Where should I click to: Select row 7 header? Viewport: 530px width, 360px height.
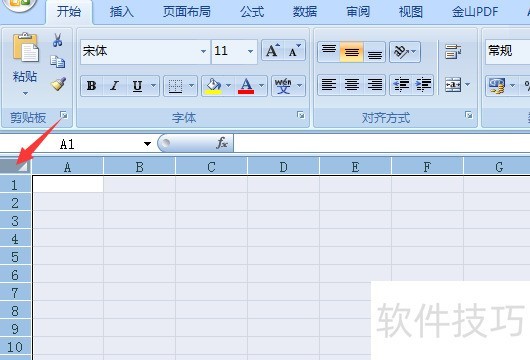coord(15,293)
